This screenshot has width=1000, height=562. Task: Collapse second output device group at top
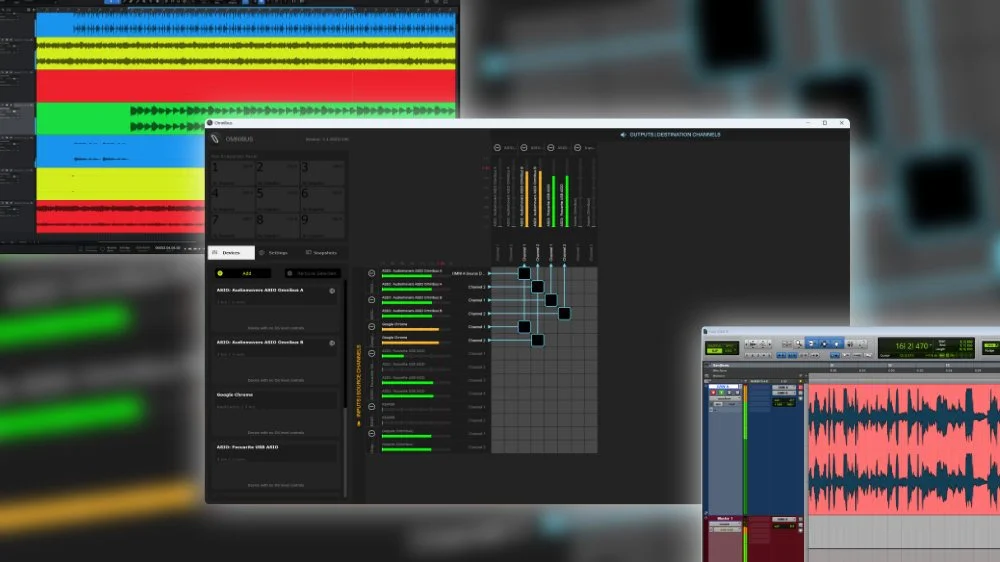tap(524, 148)
